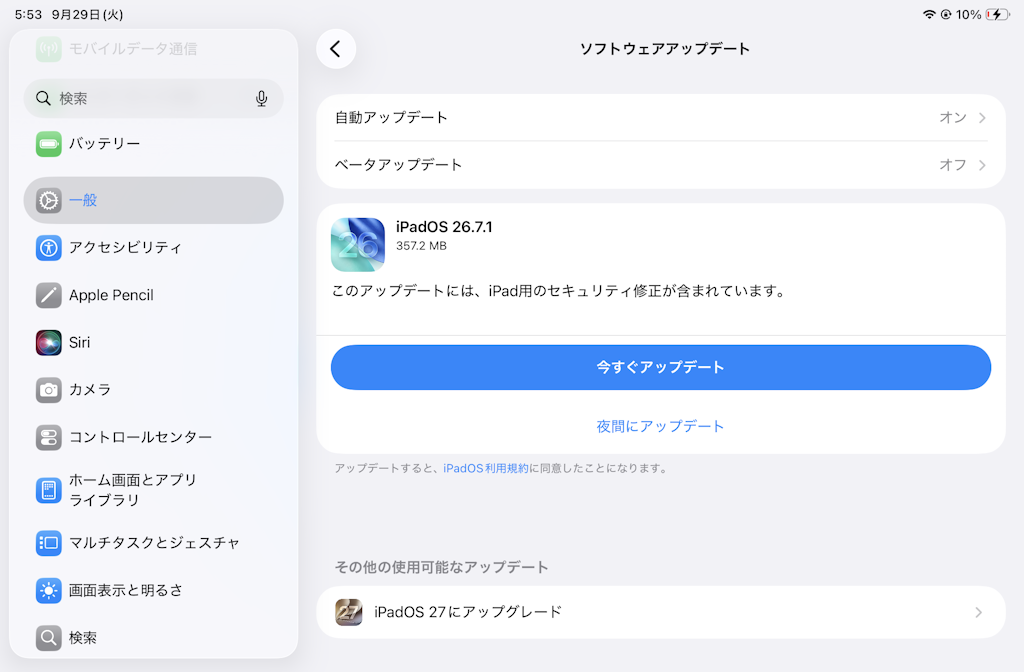
Task: Open iPadOS 27 upgrade row chevron
Action: pos(978,613)
